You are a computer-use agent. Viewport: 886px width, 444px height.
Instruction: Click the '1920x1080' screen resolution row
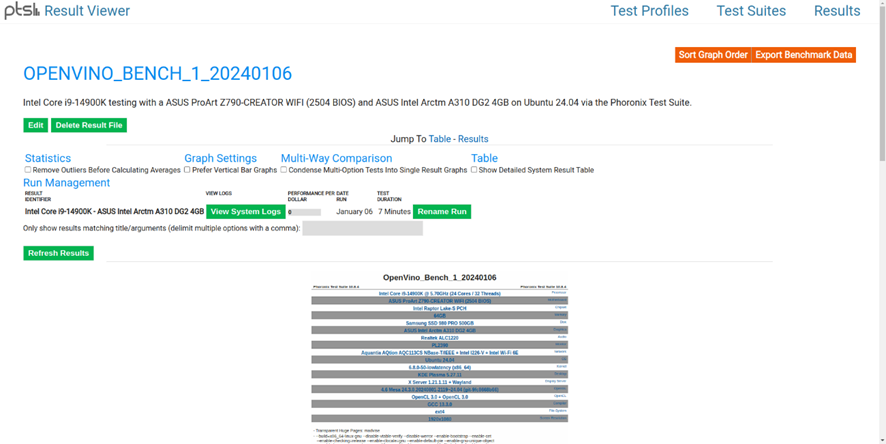click(440, 419)
